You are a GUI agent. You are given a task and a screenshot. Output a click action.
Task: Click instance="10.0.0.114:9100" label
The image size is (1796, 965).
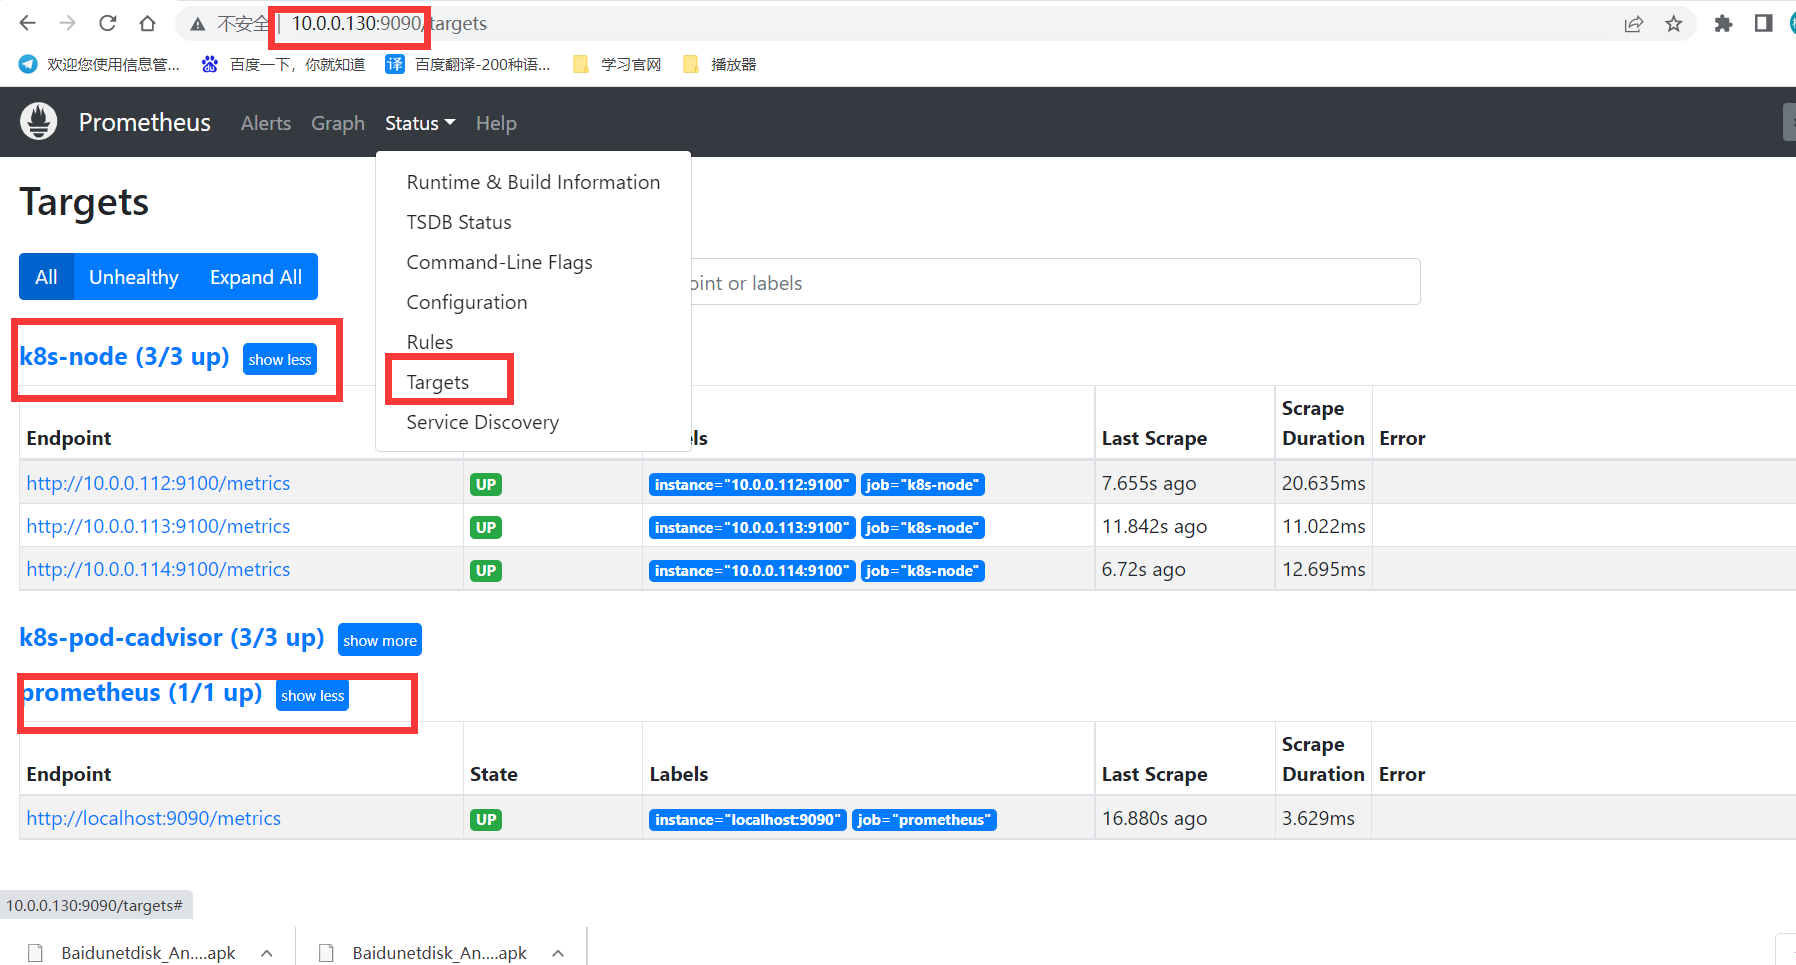(752, 570)
